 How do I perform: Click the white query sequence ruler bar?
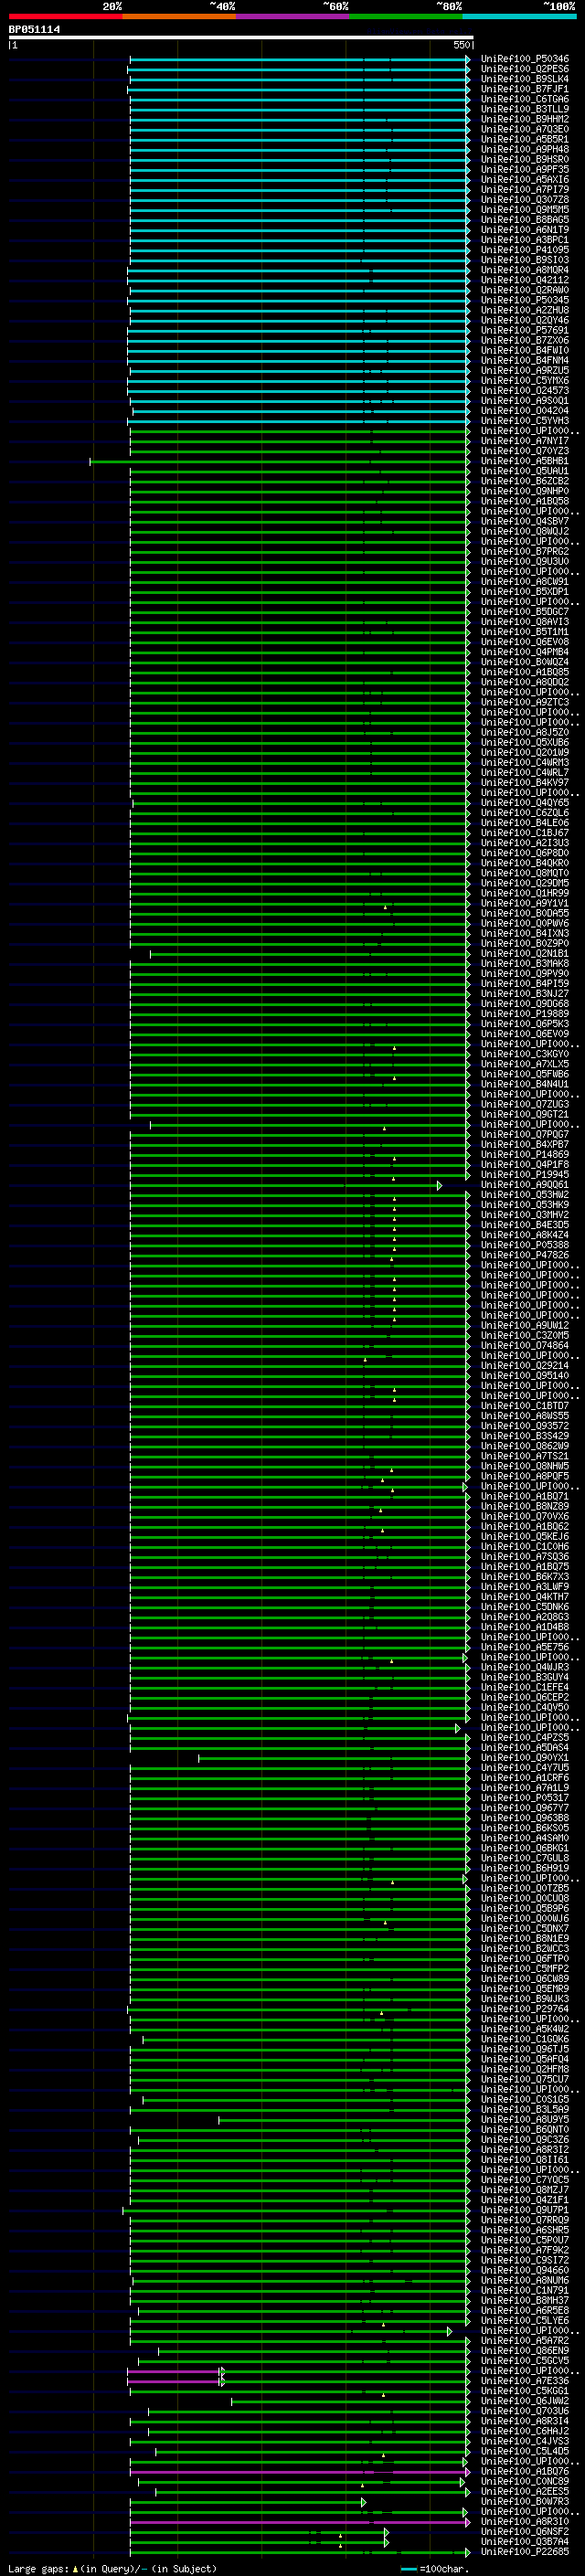[x=240, y=38]
